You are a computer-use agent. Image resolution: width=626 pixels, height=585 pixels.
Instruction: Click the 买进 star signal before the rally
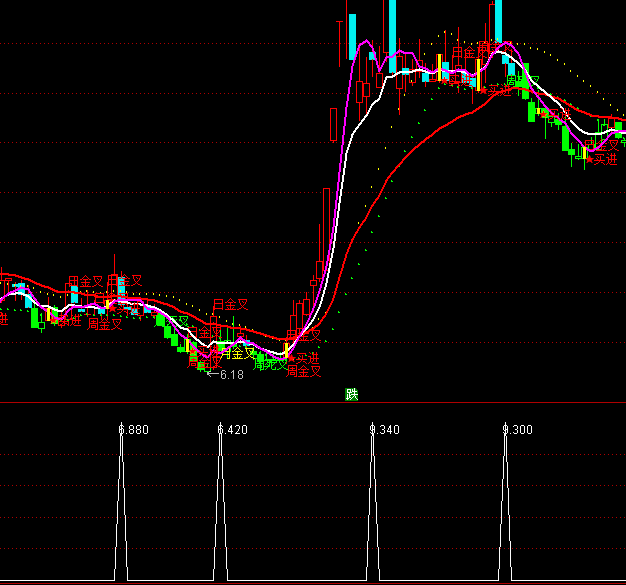click(x=303, y=357)
